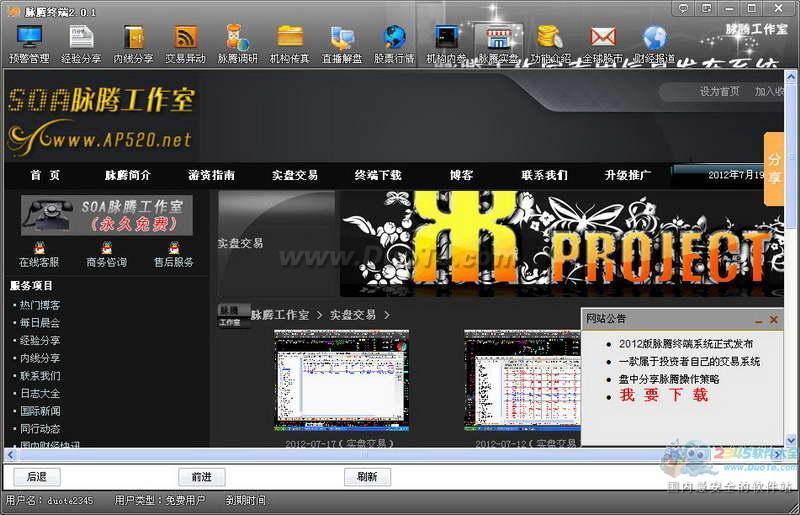The height and width of the screenshot is (515, 800).
Task: Minimize the 网站公告 popup panel
Action: (759, 321)
